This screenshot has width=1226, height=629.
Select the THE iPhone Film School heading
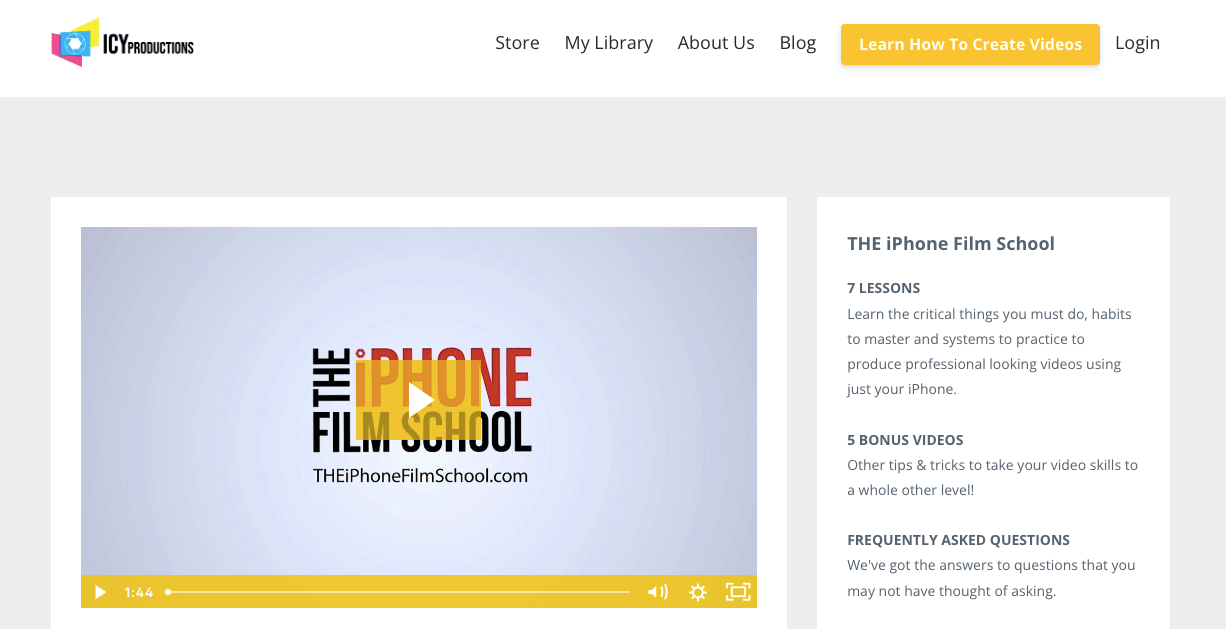(950, 244)
